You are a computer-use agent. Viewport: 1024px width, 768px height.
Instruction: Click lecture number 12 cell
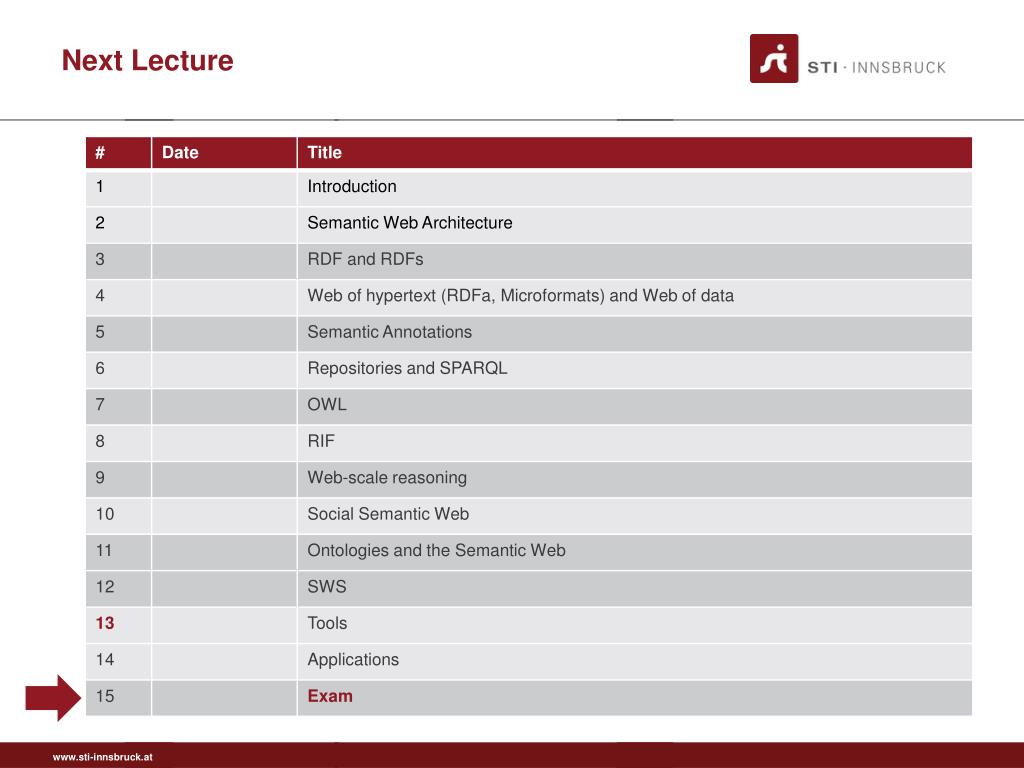point(118,589)
